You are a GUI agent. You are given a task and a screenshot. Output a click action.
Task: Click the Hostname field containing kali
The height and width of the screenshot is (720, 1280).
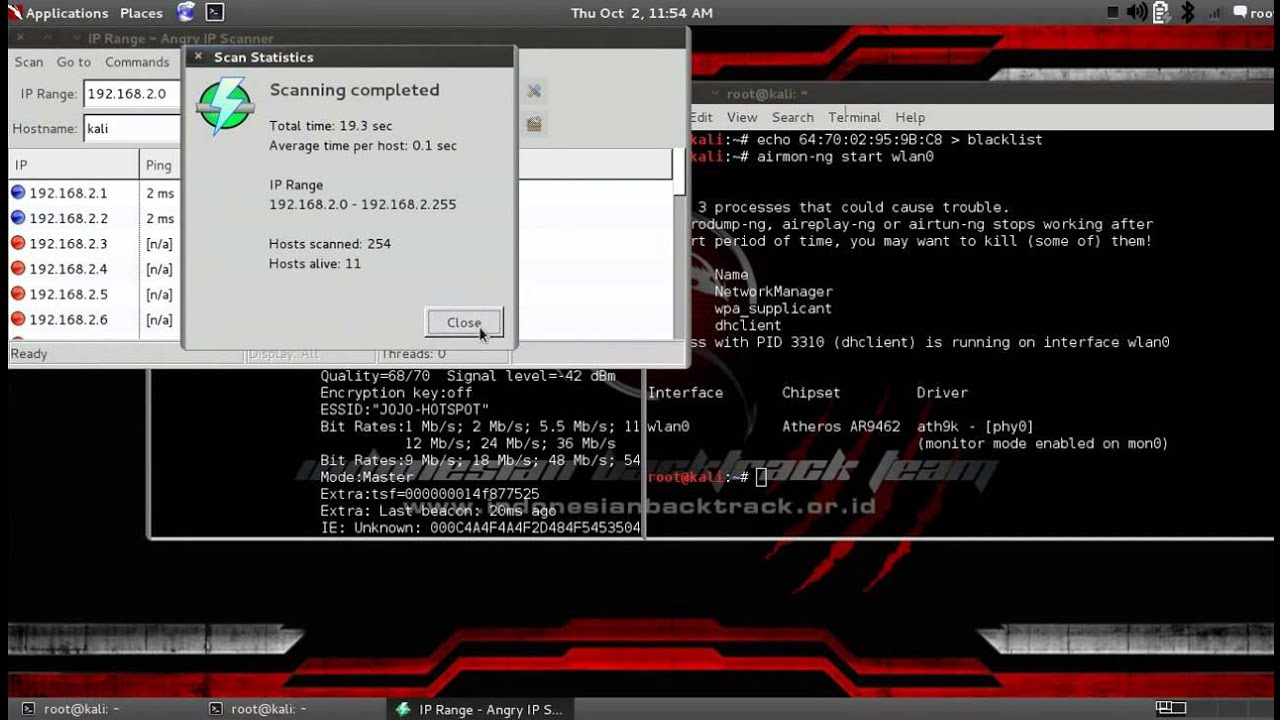pyautogui.click(x=132, y=128)
